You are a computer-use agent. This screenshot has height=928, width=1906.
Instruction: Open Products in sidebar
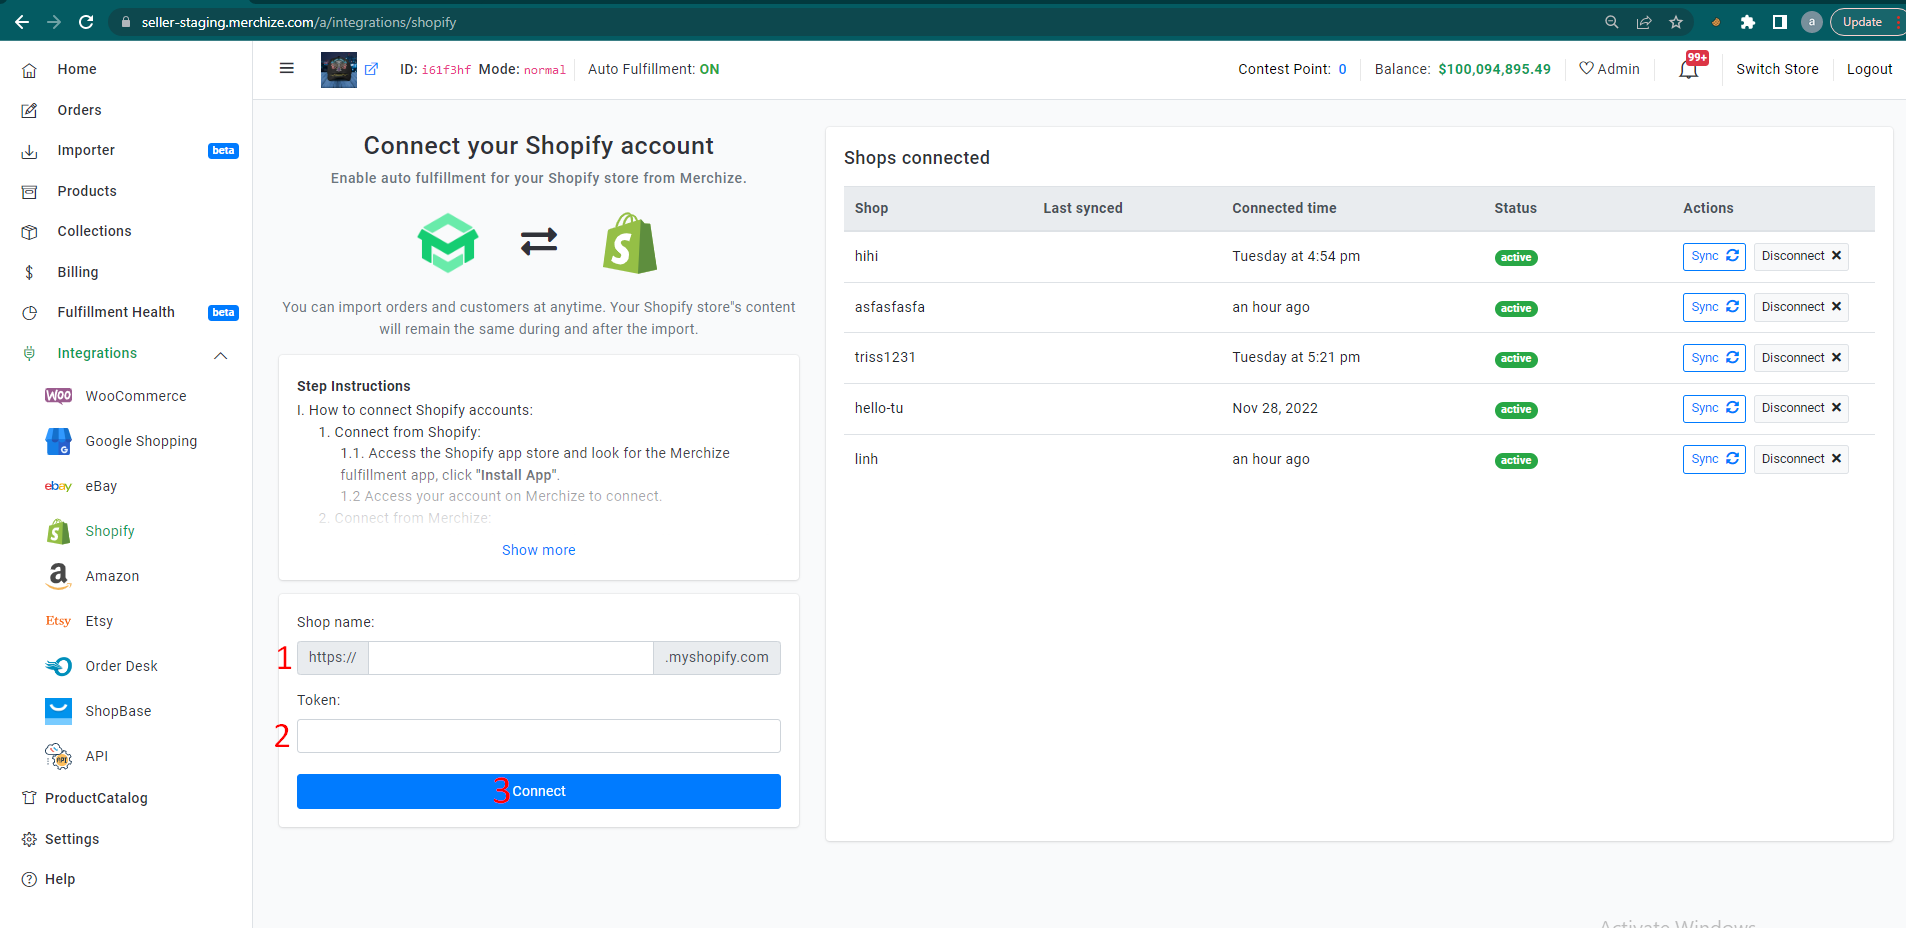coord(86,191)
